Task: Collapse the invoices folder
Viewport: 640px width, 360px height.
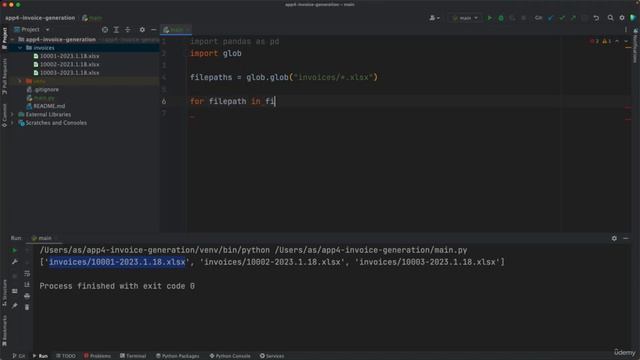Action: [x=20, y=48]
